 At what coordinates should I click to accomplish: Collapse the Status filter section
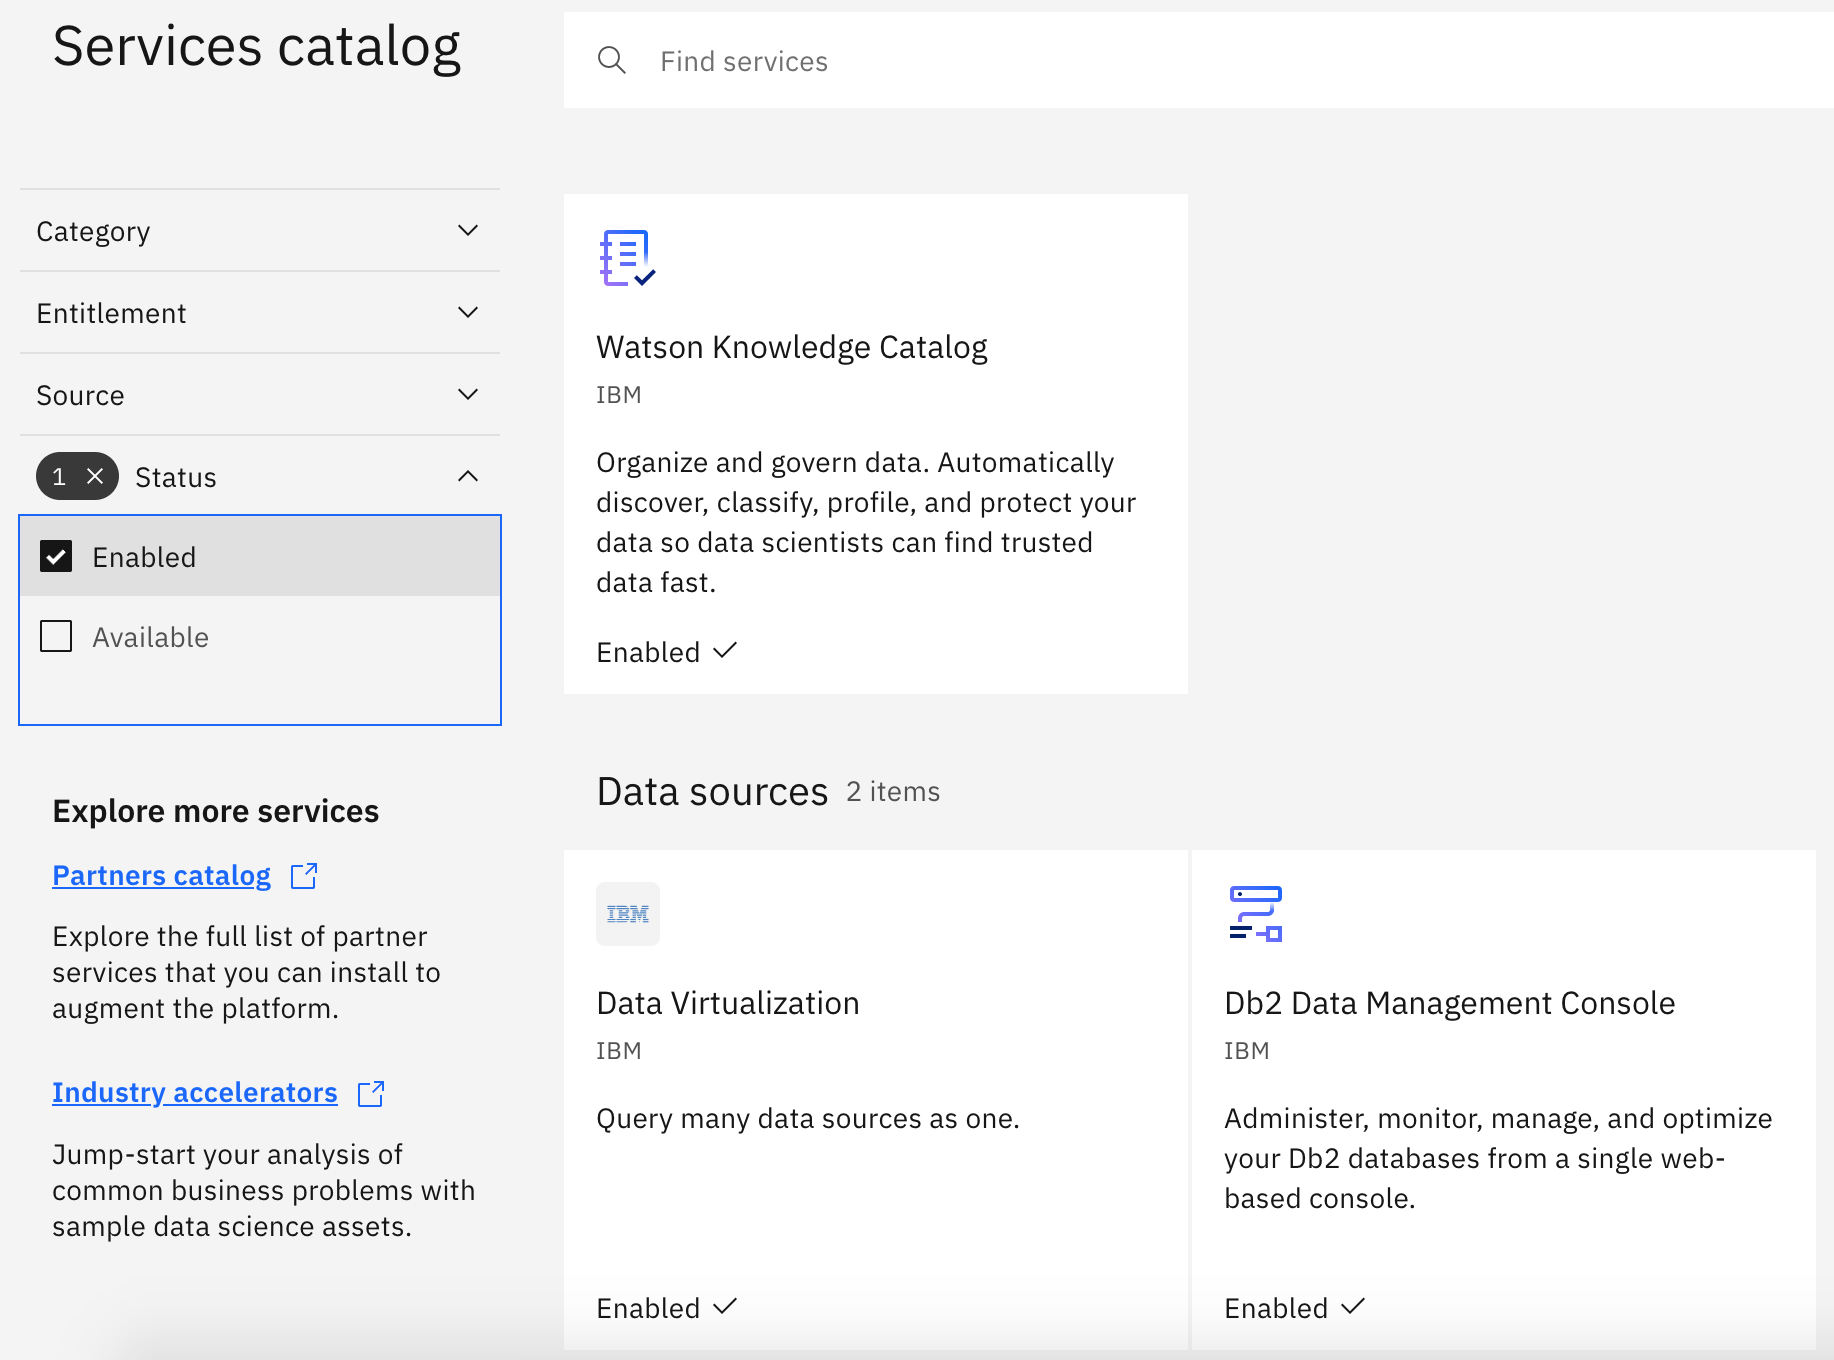coord(467,476)
